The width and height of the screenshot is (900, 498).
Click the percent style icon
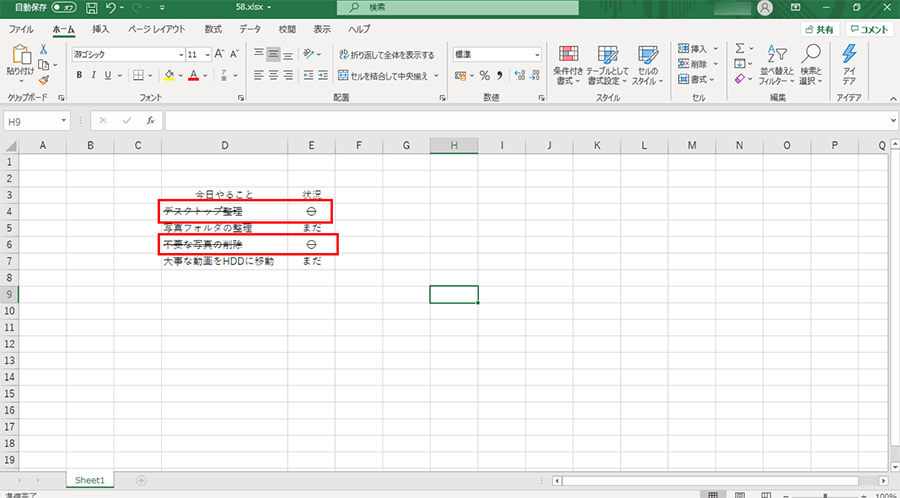pos(484,75)
